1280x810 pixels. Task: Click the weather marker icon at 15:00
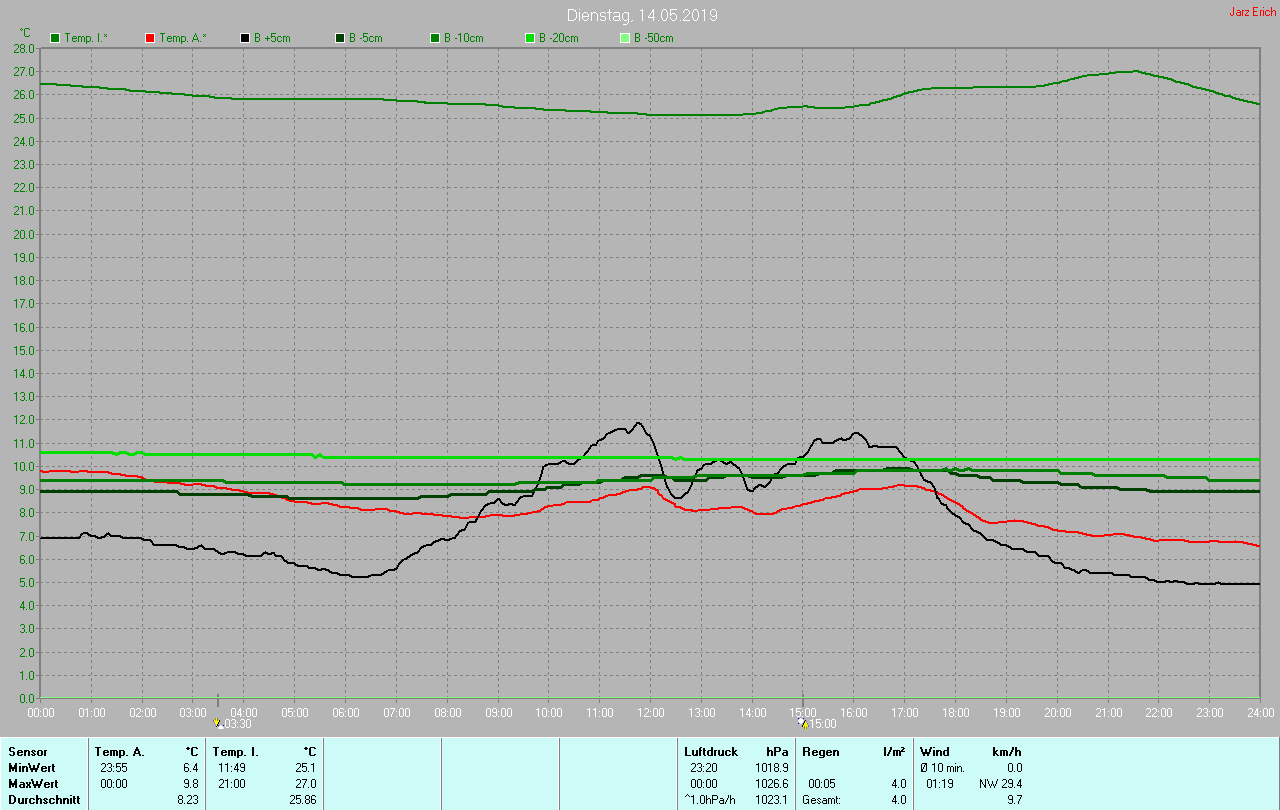pyautogui.click(x=802, y=723)
